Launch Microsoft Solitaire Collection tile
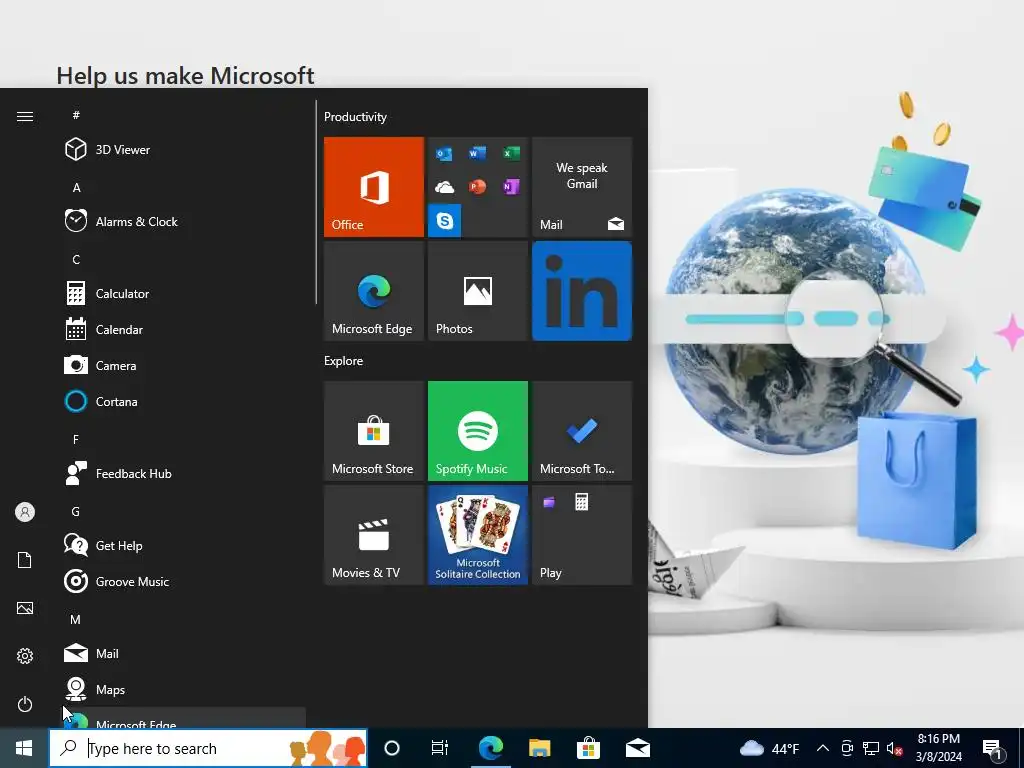This screenshot has width=1024, height=768. click(x=477, y=535)
